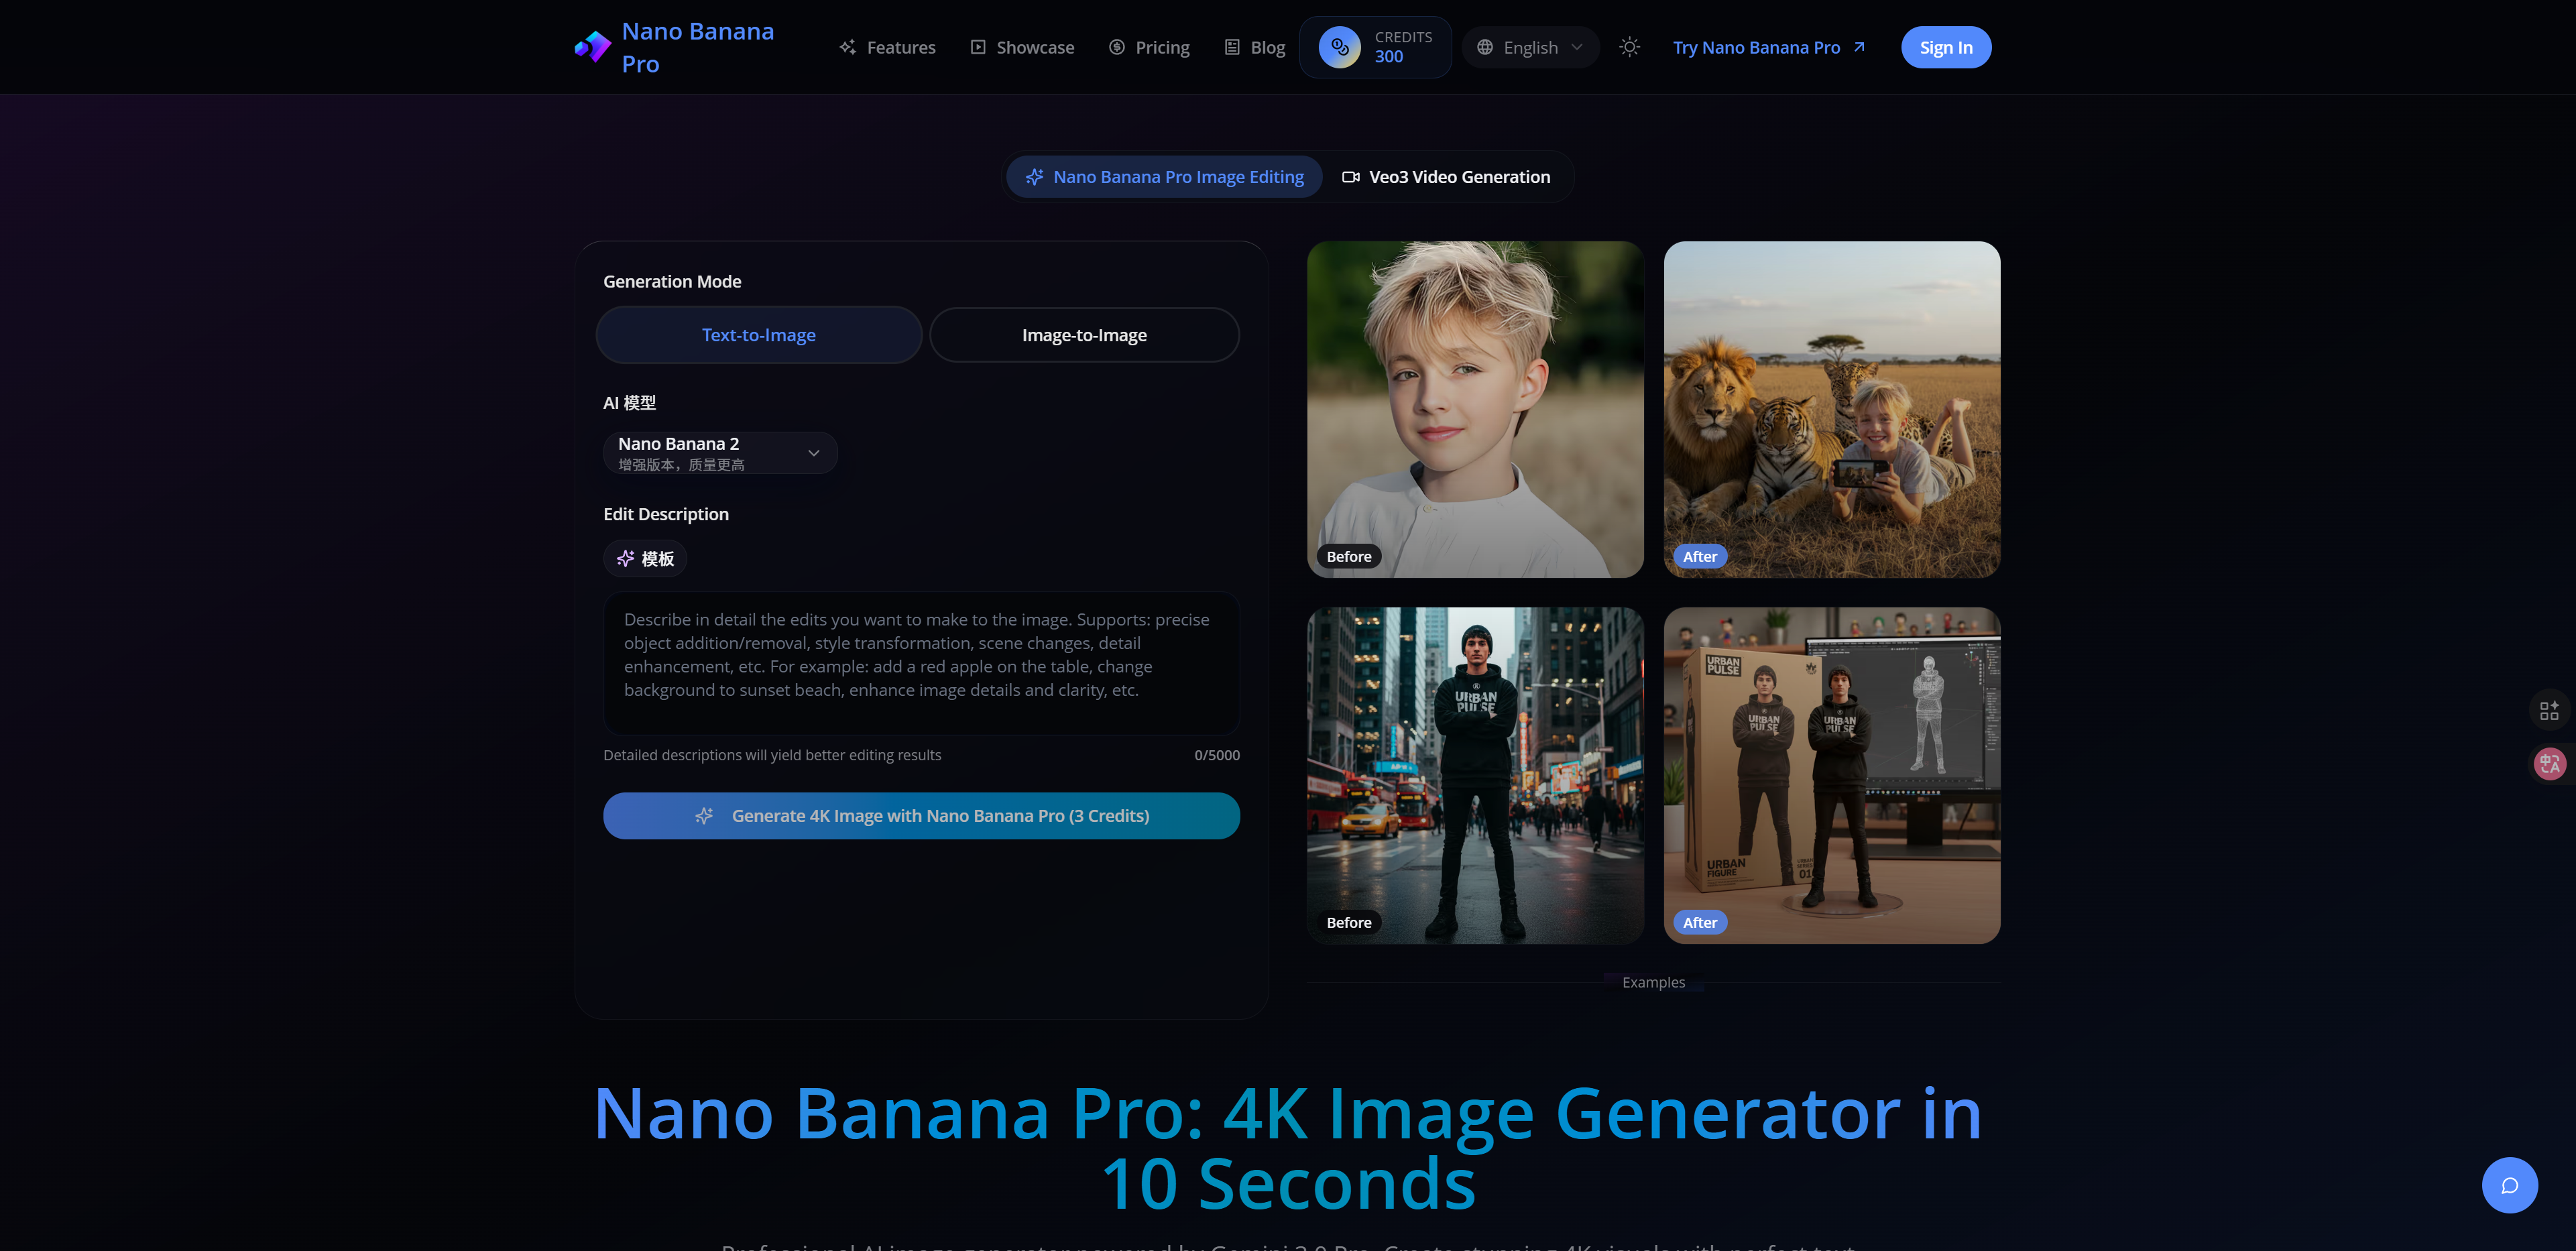
Task: Click the pink translate icon on right edge
Action: (x=2549, y=763)
